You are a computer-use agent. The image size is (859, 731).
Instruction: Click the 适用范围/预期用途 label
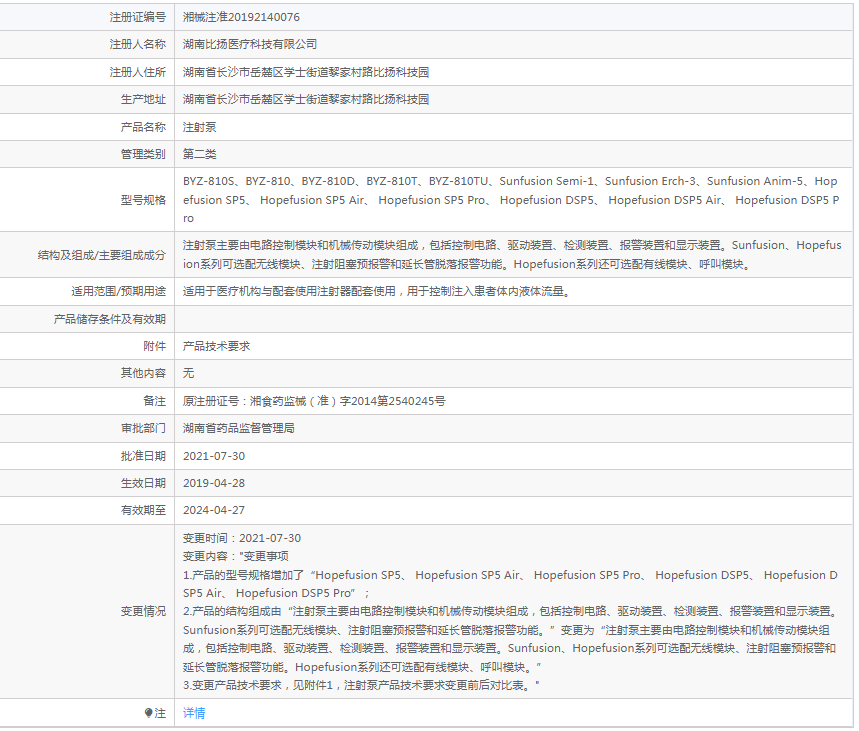point(118,292)
